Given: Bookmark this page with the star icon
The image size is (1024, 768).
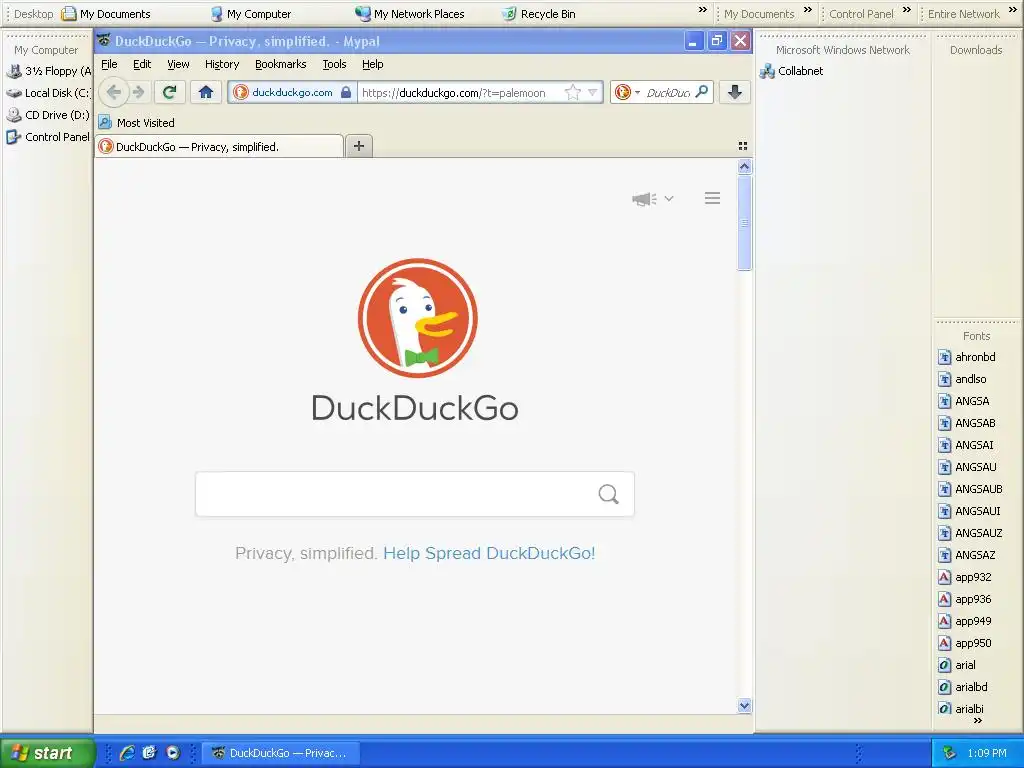Looking at the screenshot, I should click(x=573, y=92).
